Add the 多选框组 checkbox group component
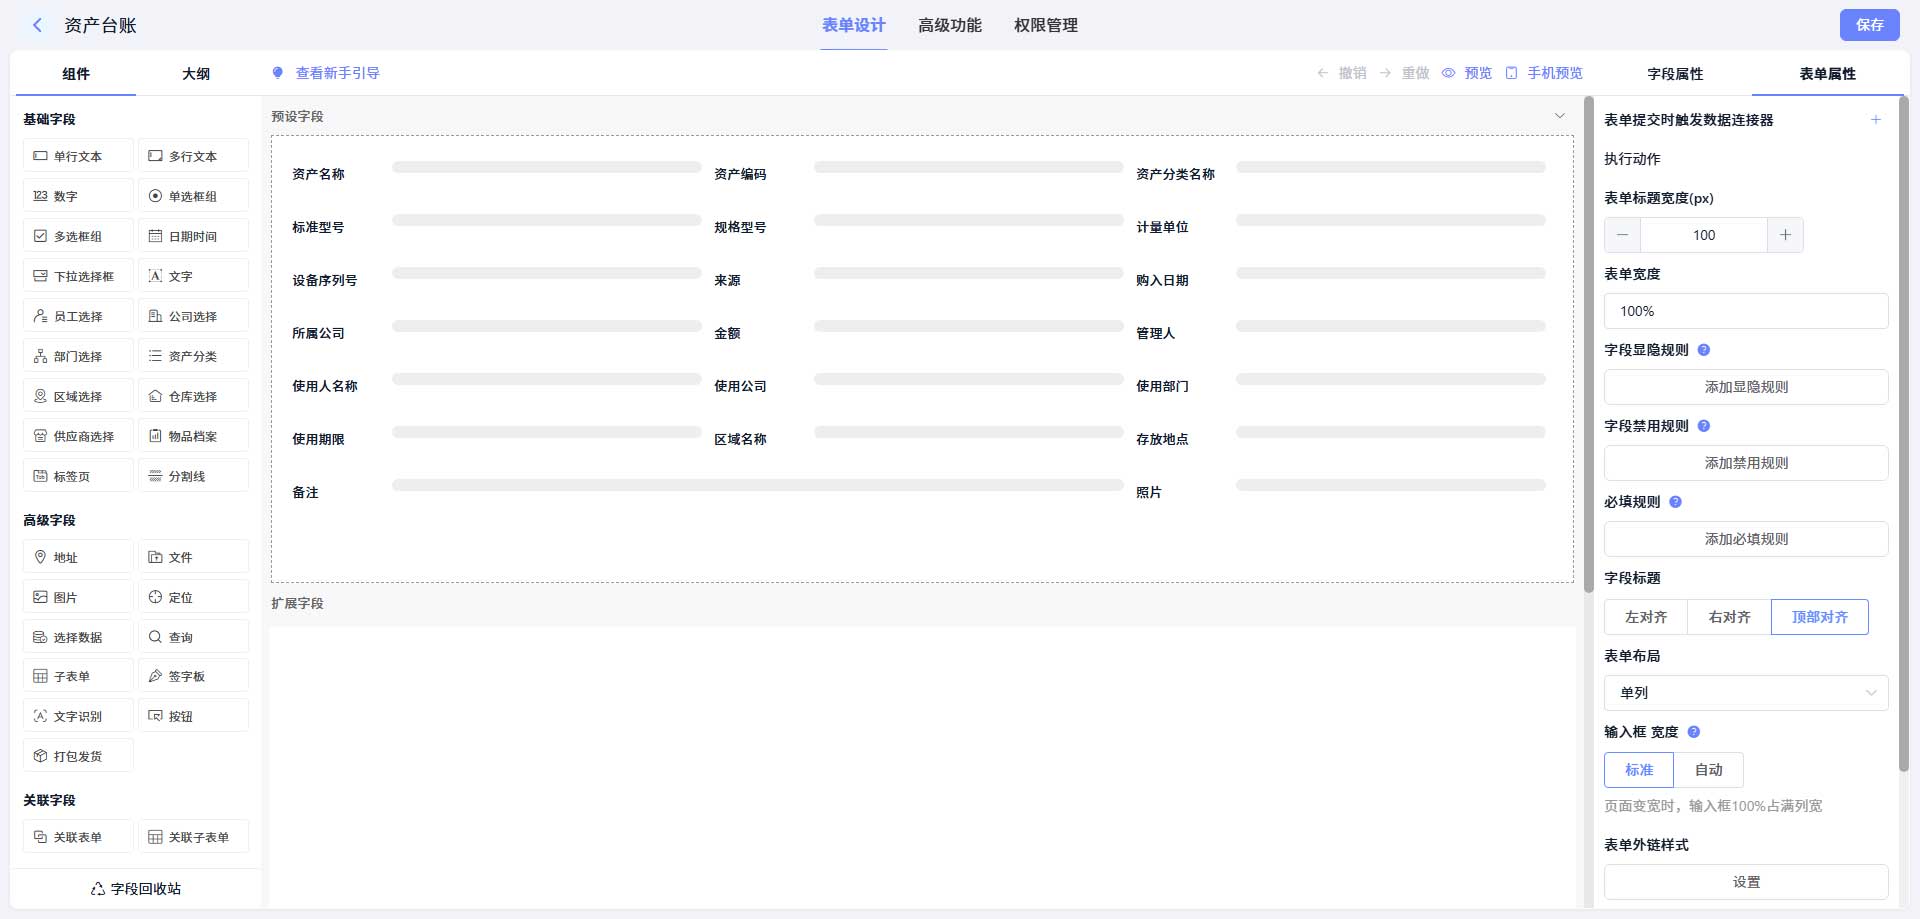This screenshot has height=919, width=1920. (x=78, y=236)
